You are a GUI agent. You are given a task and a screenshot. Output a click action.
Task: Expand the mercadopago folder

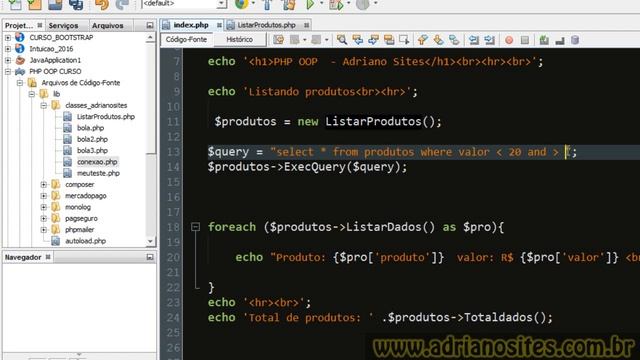pos(44,196)
